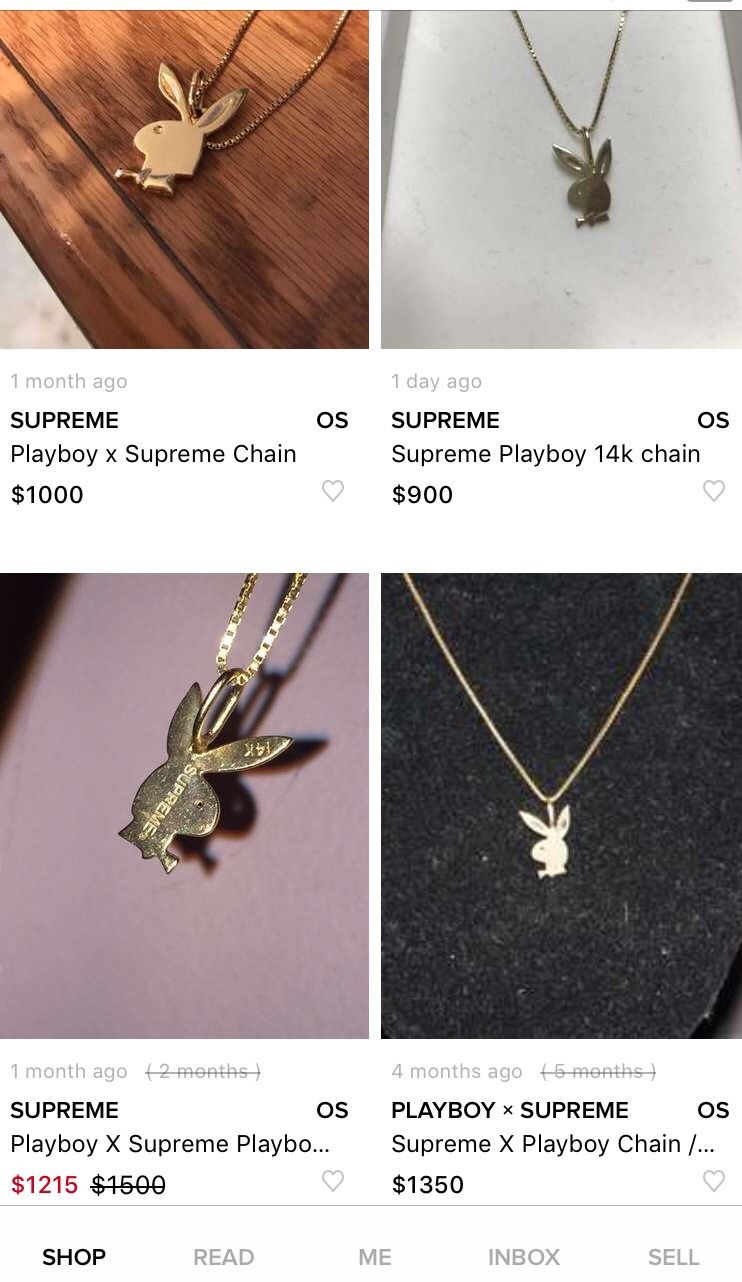Image resolution: width=742 pixels, height=1282 pixels.
Task: Switch to the READ tab
Action: tap(224, 1256)
